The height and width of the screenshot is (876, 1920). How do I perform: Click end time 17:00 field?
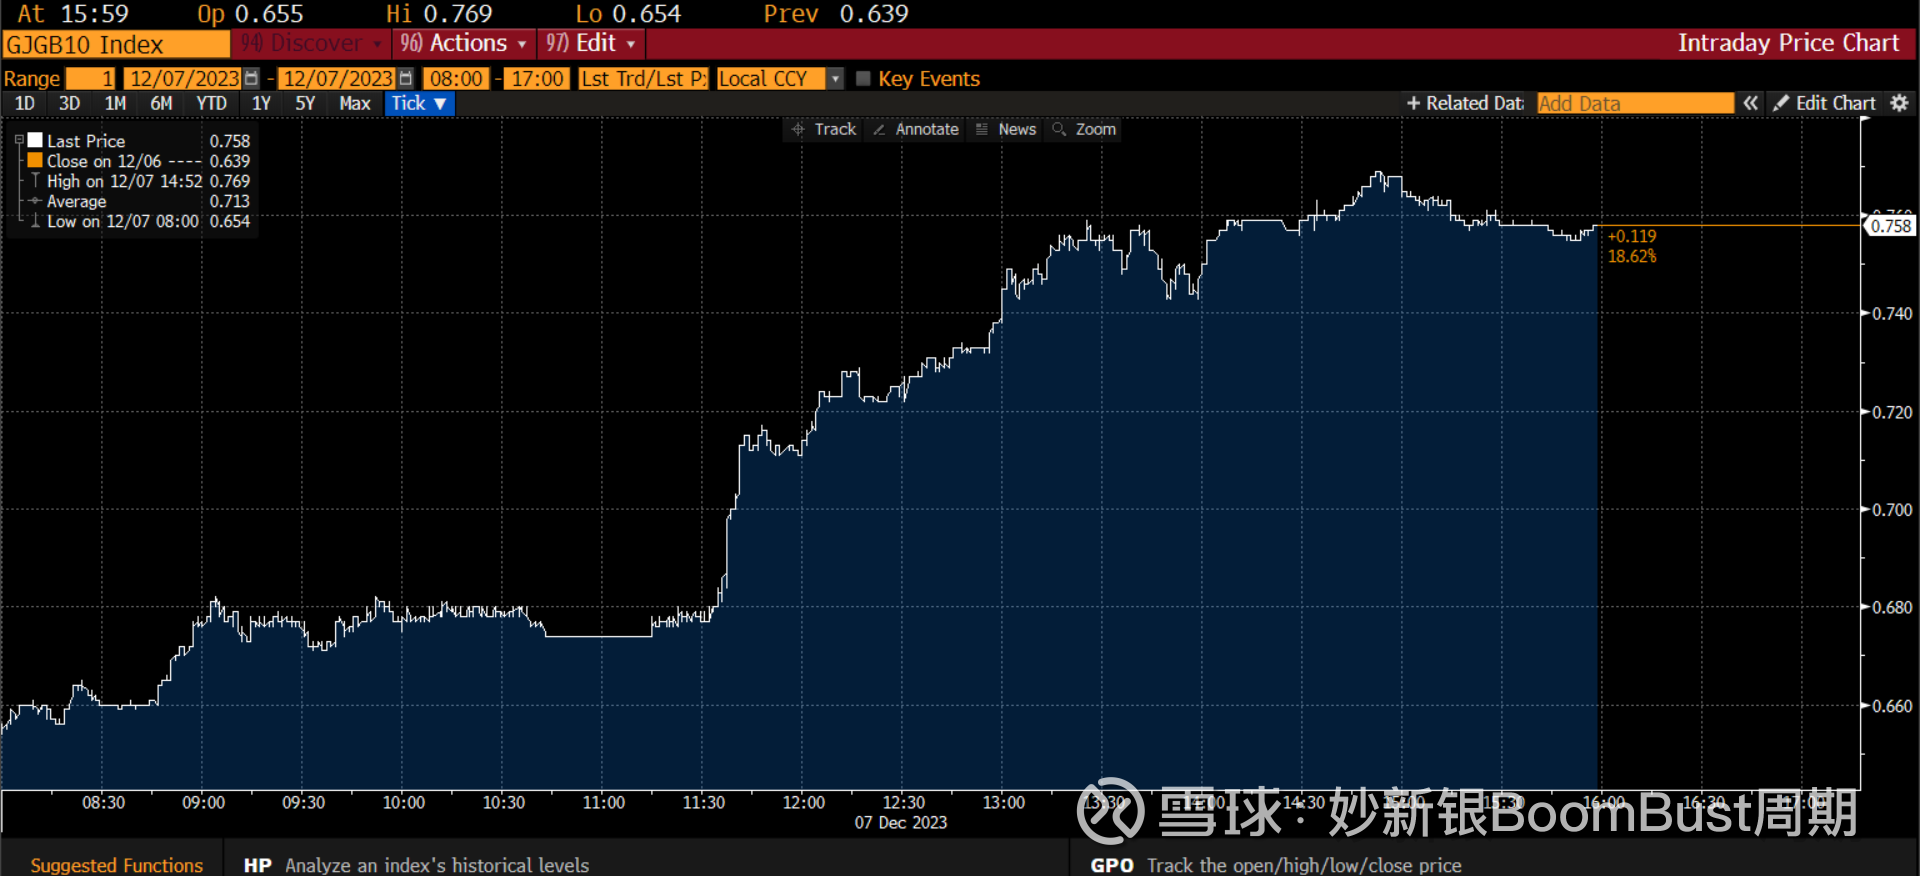537,78
